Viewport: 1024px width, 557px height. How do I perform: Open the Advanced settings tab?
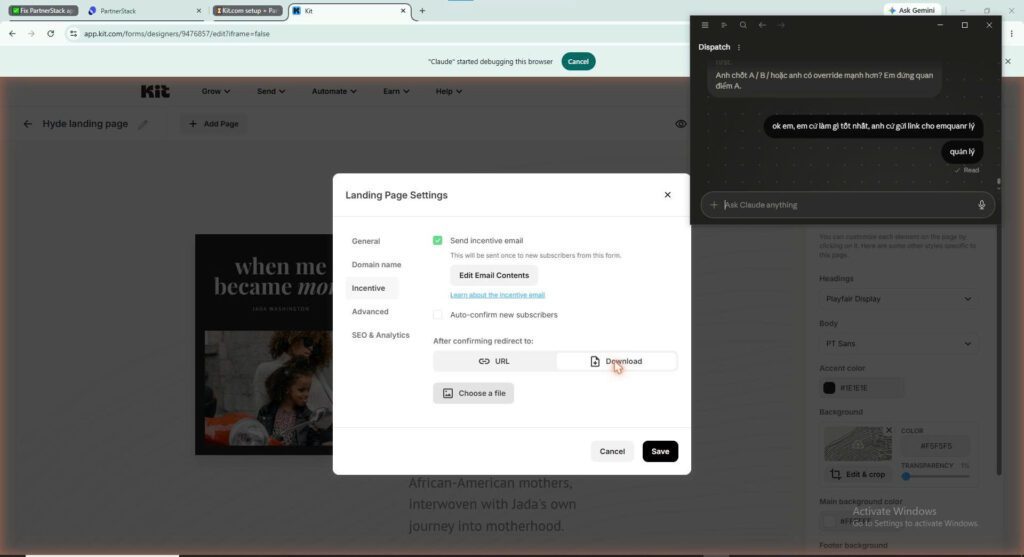coord(370,311)
